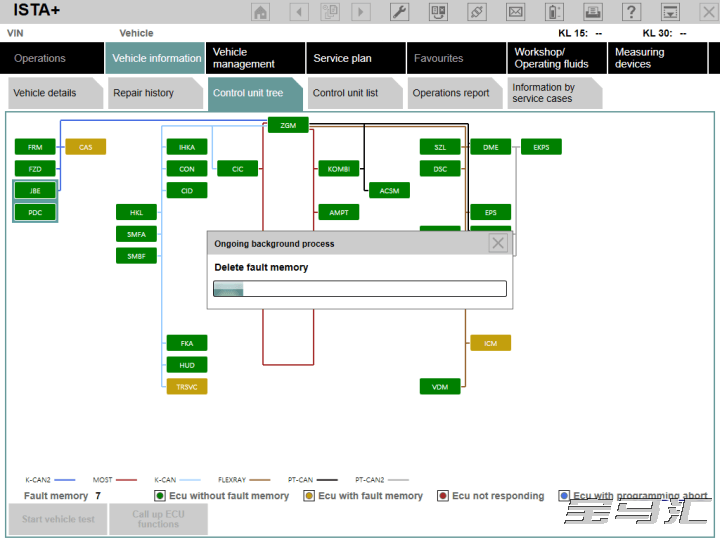720x540 pixels.
Task: Select the EPS control unit
Action: [x=490, y=212]
